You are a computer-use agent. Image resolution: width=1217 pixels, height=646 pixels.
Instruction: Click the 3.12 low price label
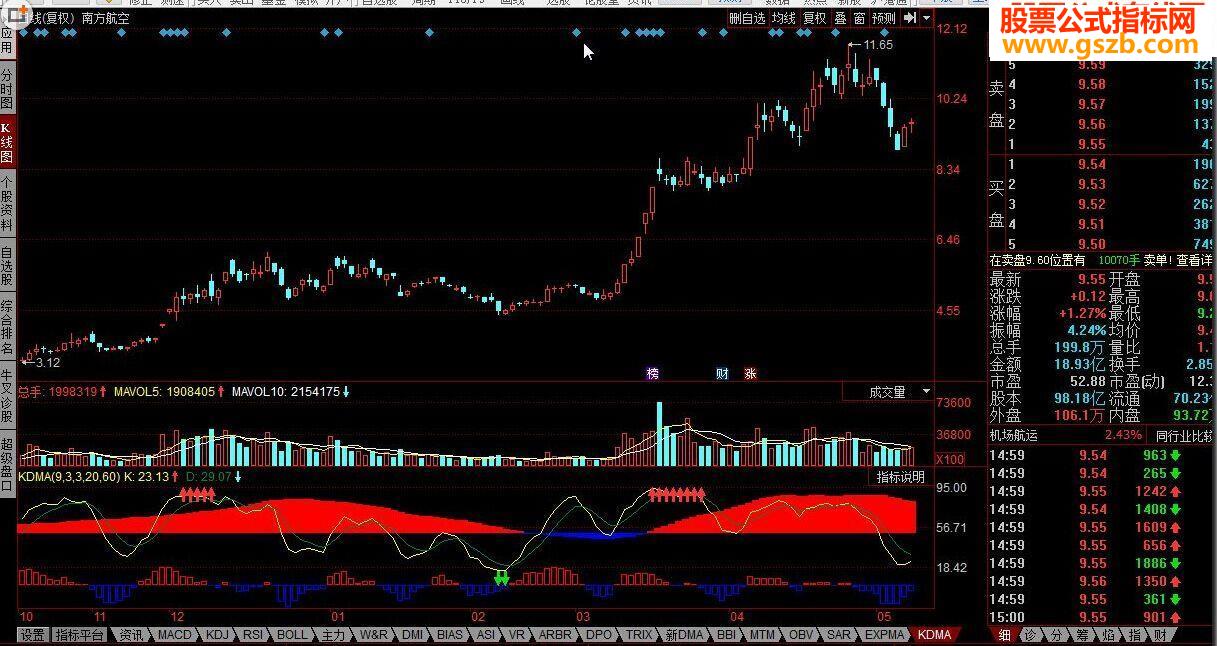coord(47,363)
